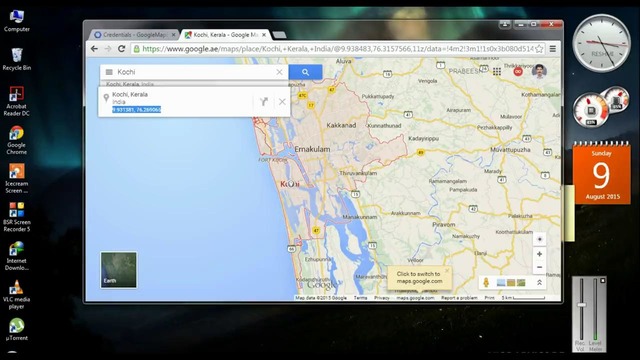Open Internet Download Manager shortcut
The width and height of the screenshot is (640, 360).
pos(17,256)
